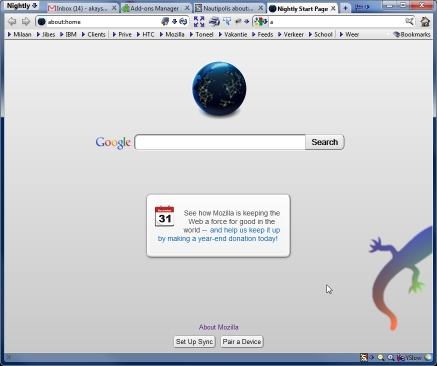437x366 pixels.
Task: Click the blue arrow next to S status icon
Action: (371, 358)
